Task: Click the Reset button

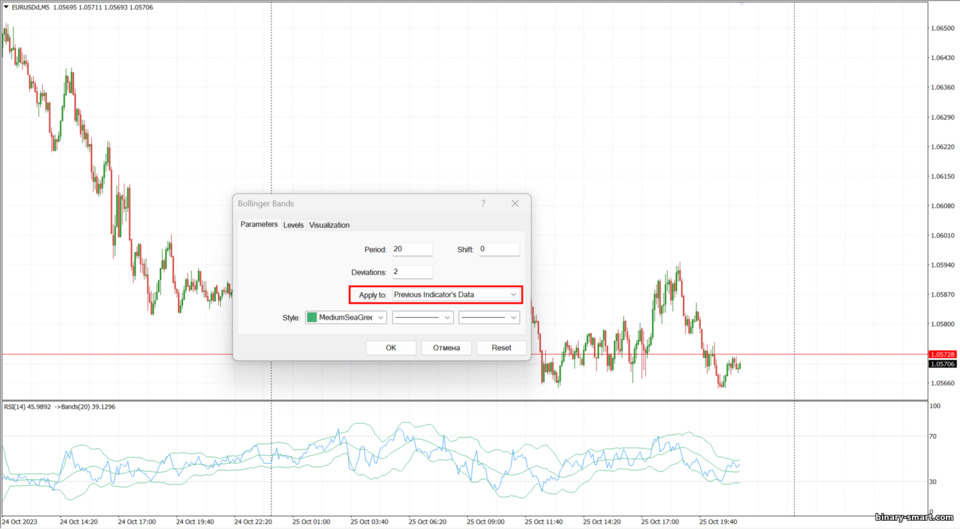Action: pos(501,348)
